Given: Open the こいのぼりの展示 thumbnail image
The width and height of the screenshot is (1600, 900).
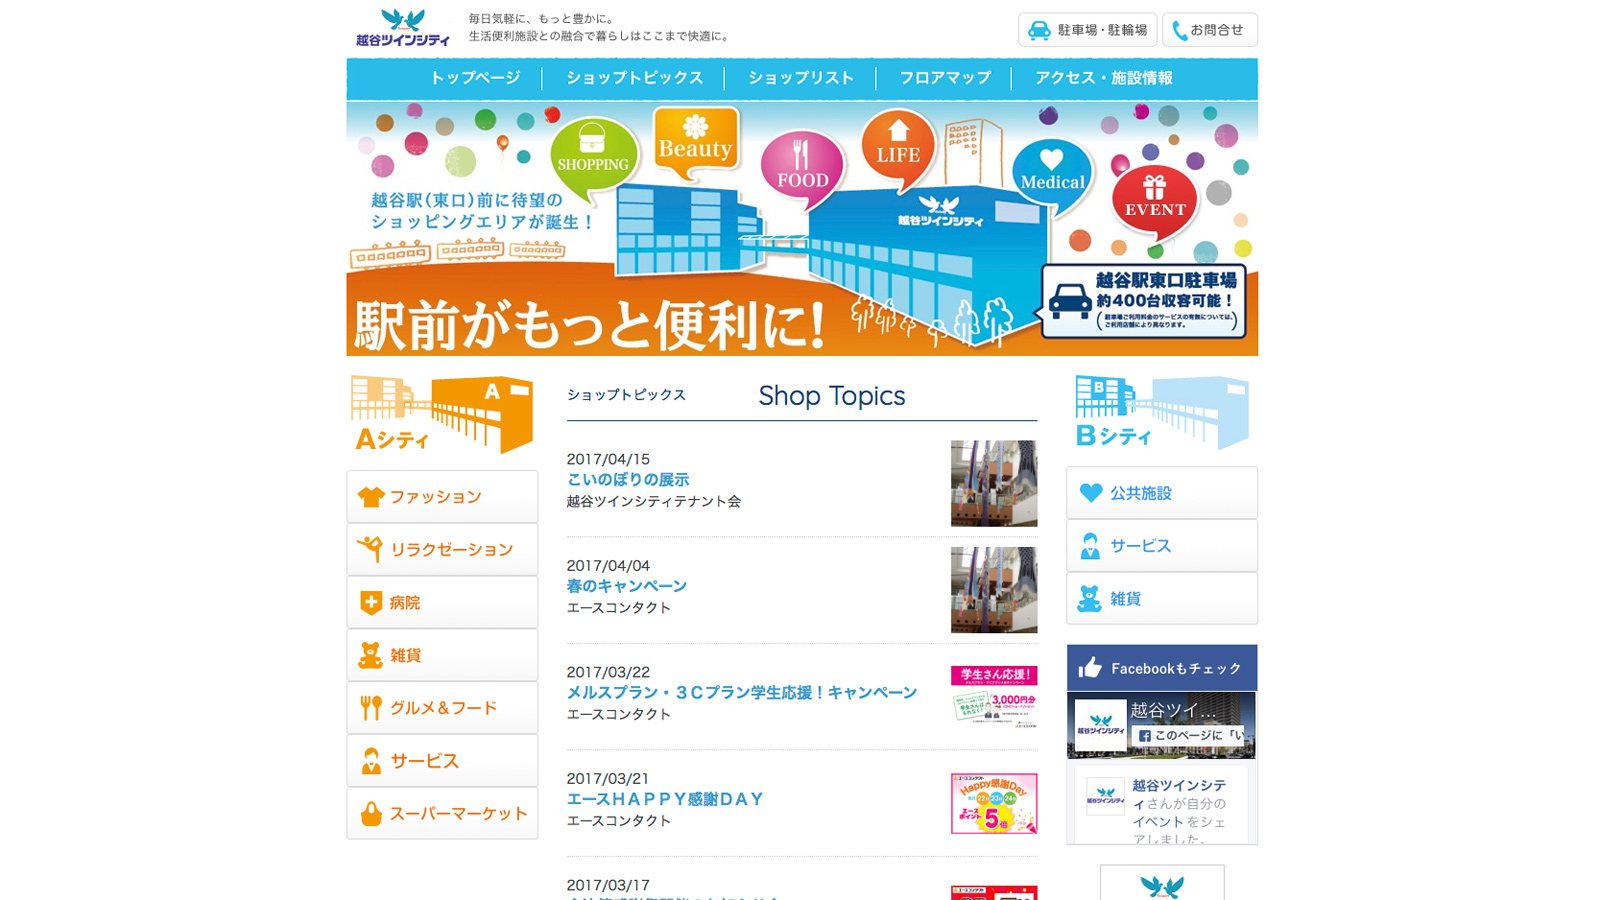Looking at the screenshot, I should pyautogui.click(x=994, y=483).
